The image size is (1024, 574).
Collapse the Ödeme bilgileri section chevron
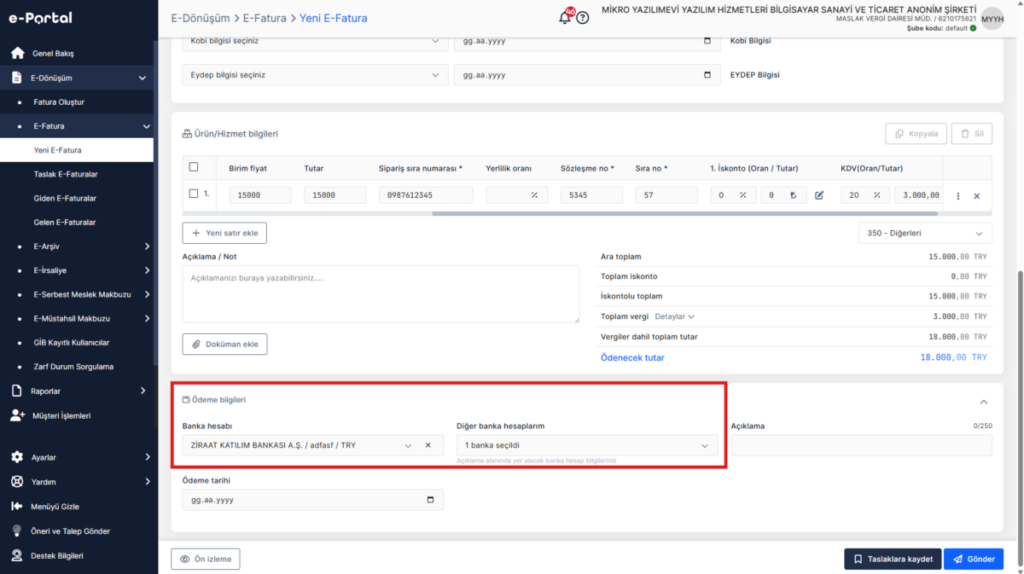point(984,402)
